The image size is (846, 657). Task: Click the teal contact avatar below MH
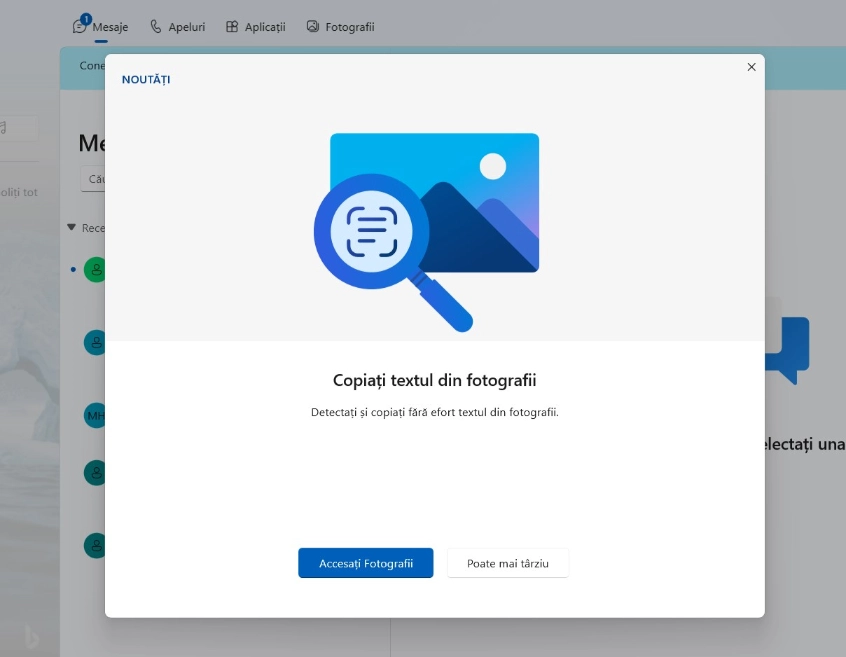click(x=95, y=472)
